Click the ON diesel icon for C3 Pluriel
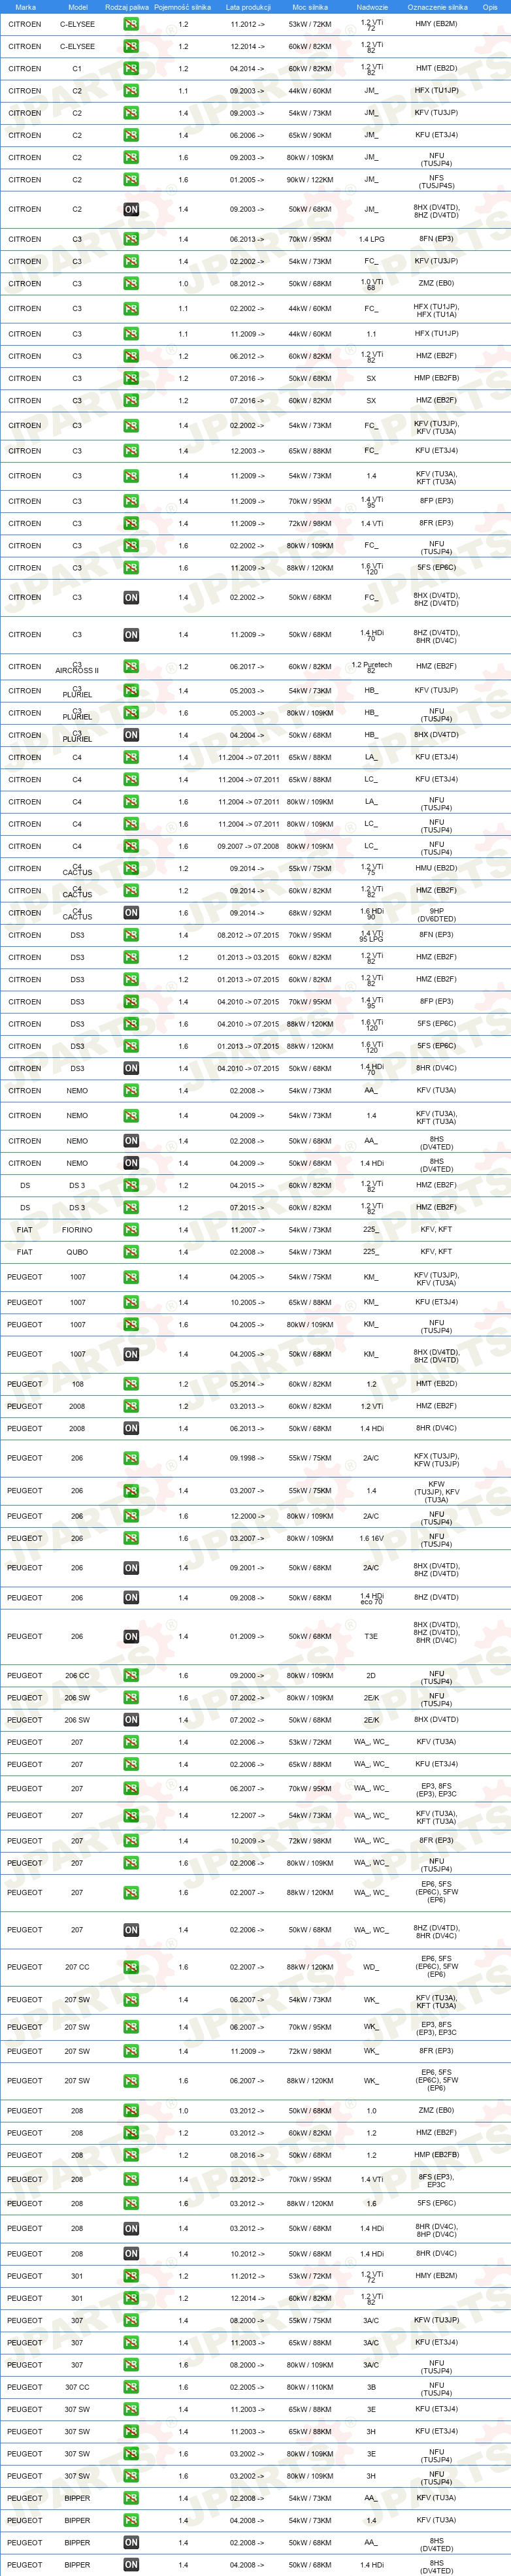The width and height of the screenshot is (511, 2576). point(131,735)
